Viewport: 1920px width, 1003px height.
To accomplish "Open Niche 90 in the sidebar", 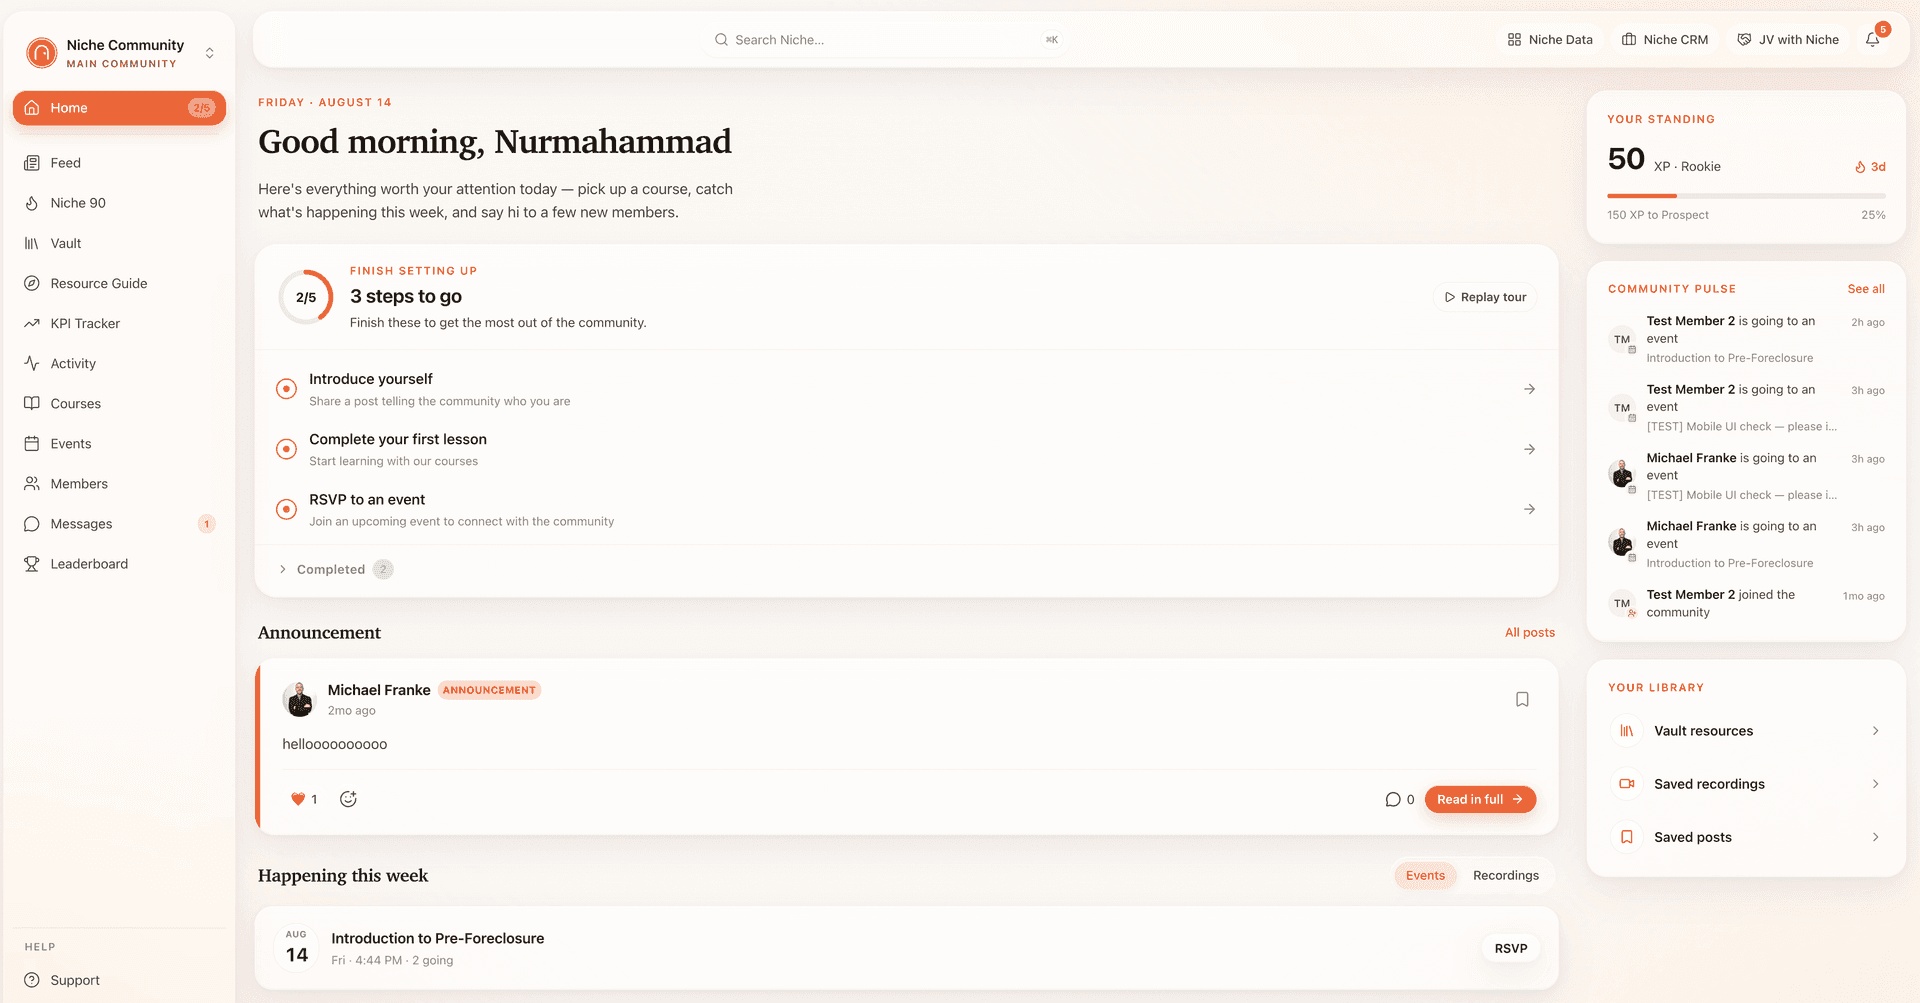I will coord(119,203).
